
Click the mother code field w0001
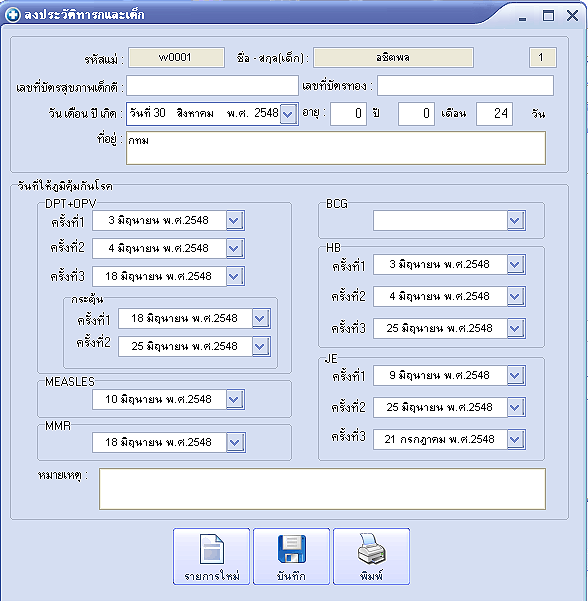pos(176,57)
